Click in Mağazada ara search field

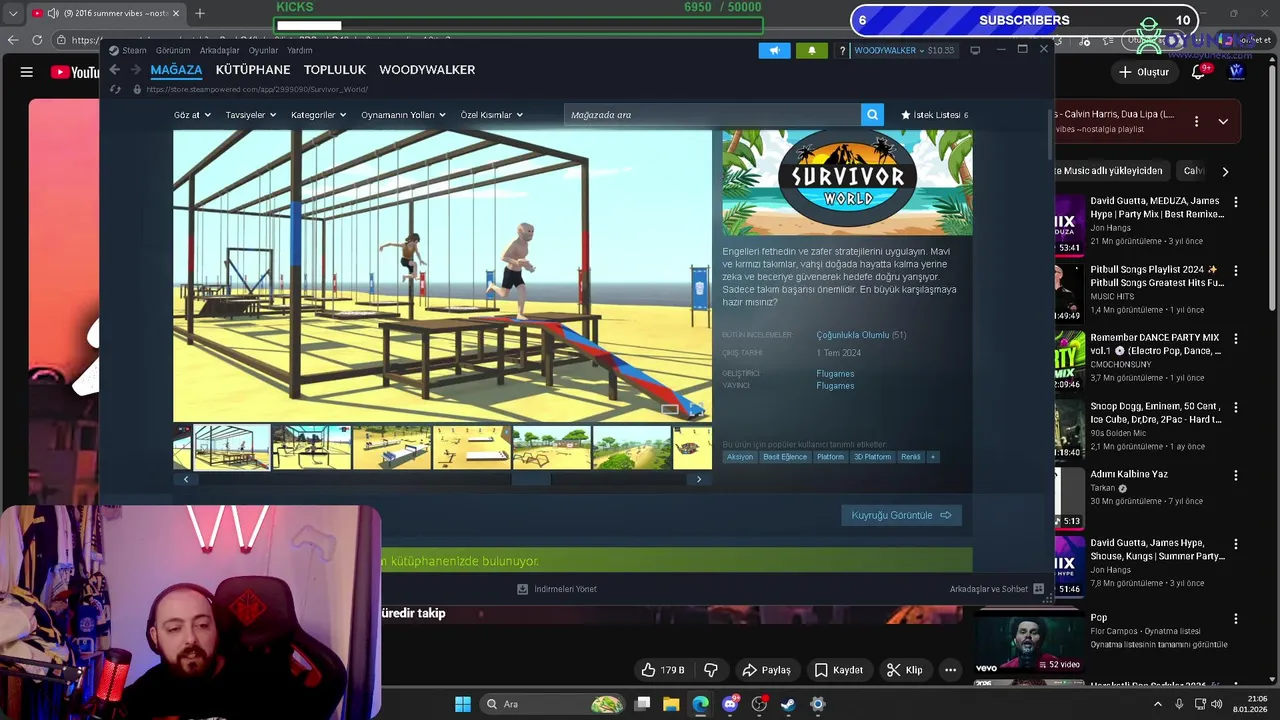coord(712,115)
